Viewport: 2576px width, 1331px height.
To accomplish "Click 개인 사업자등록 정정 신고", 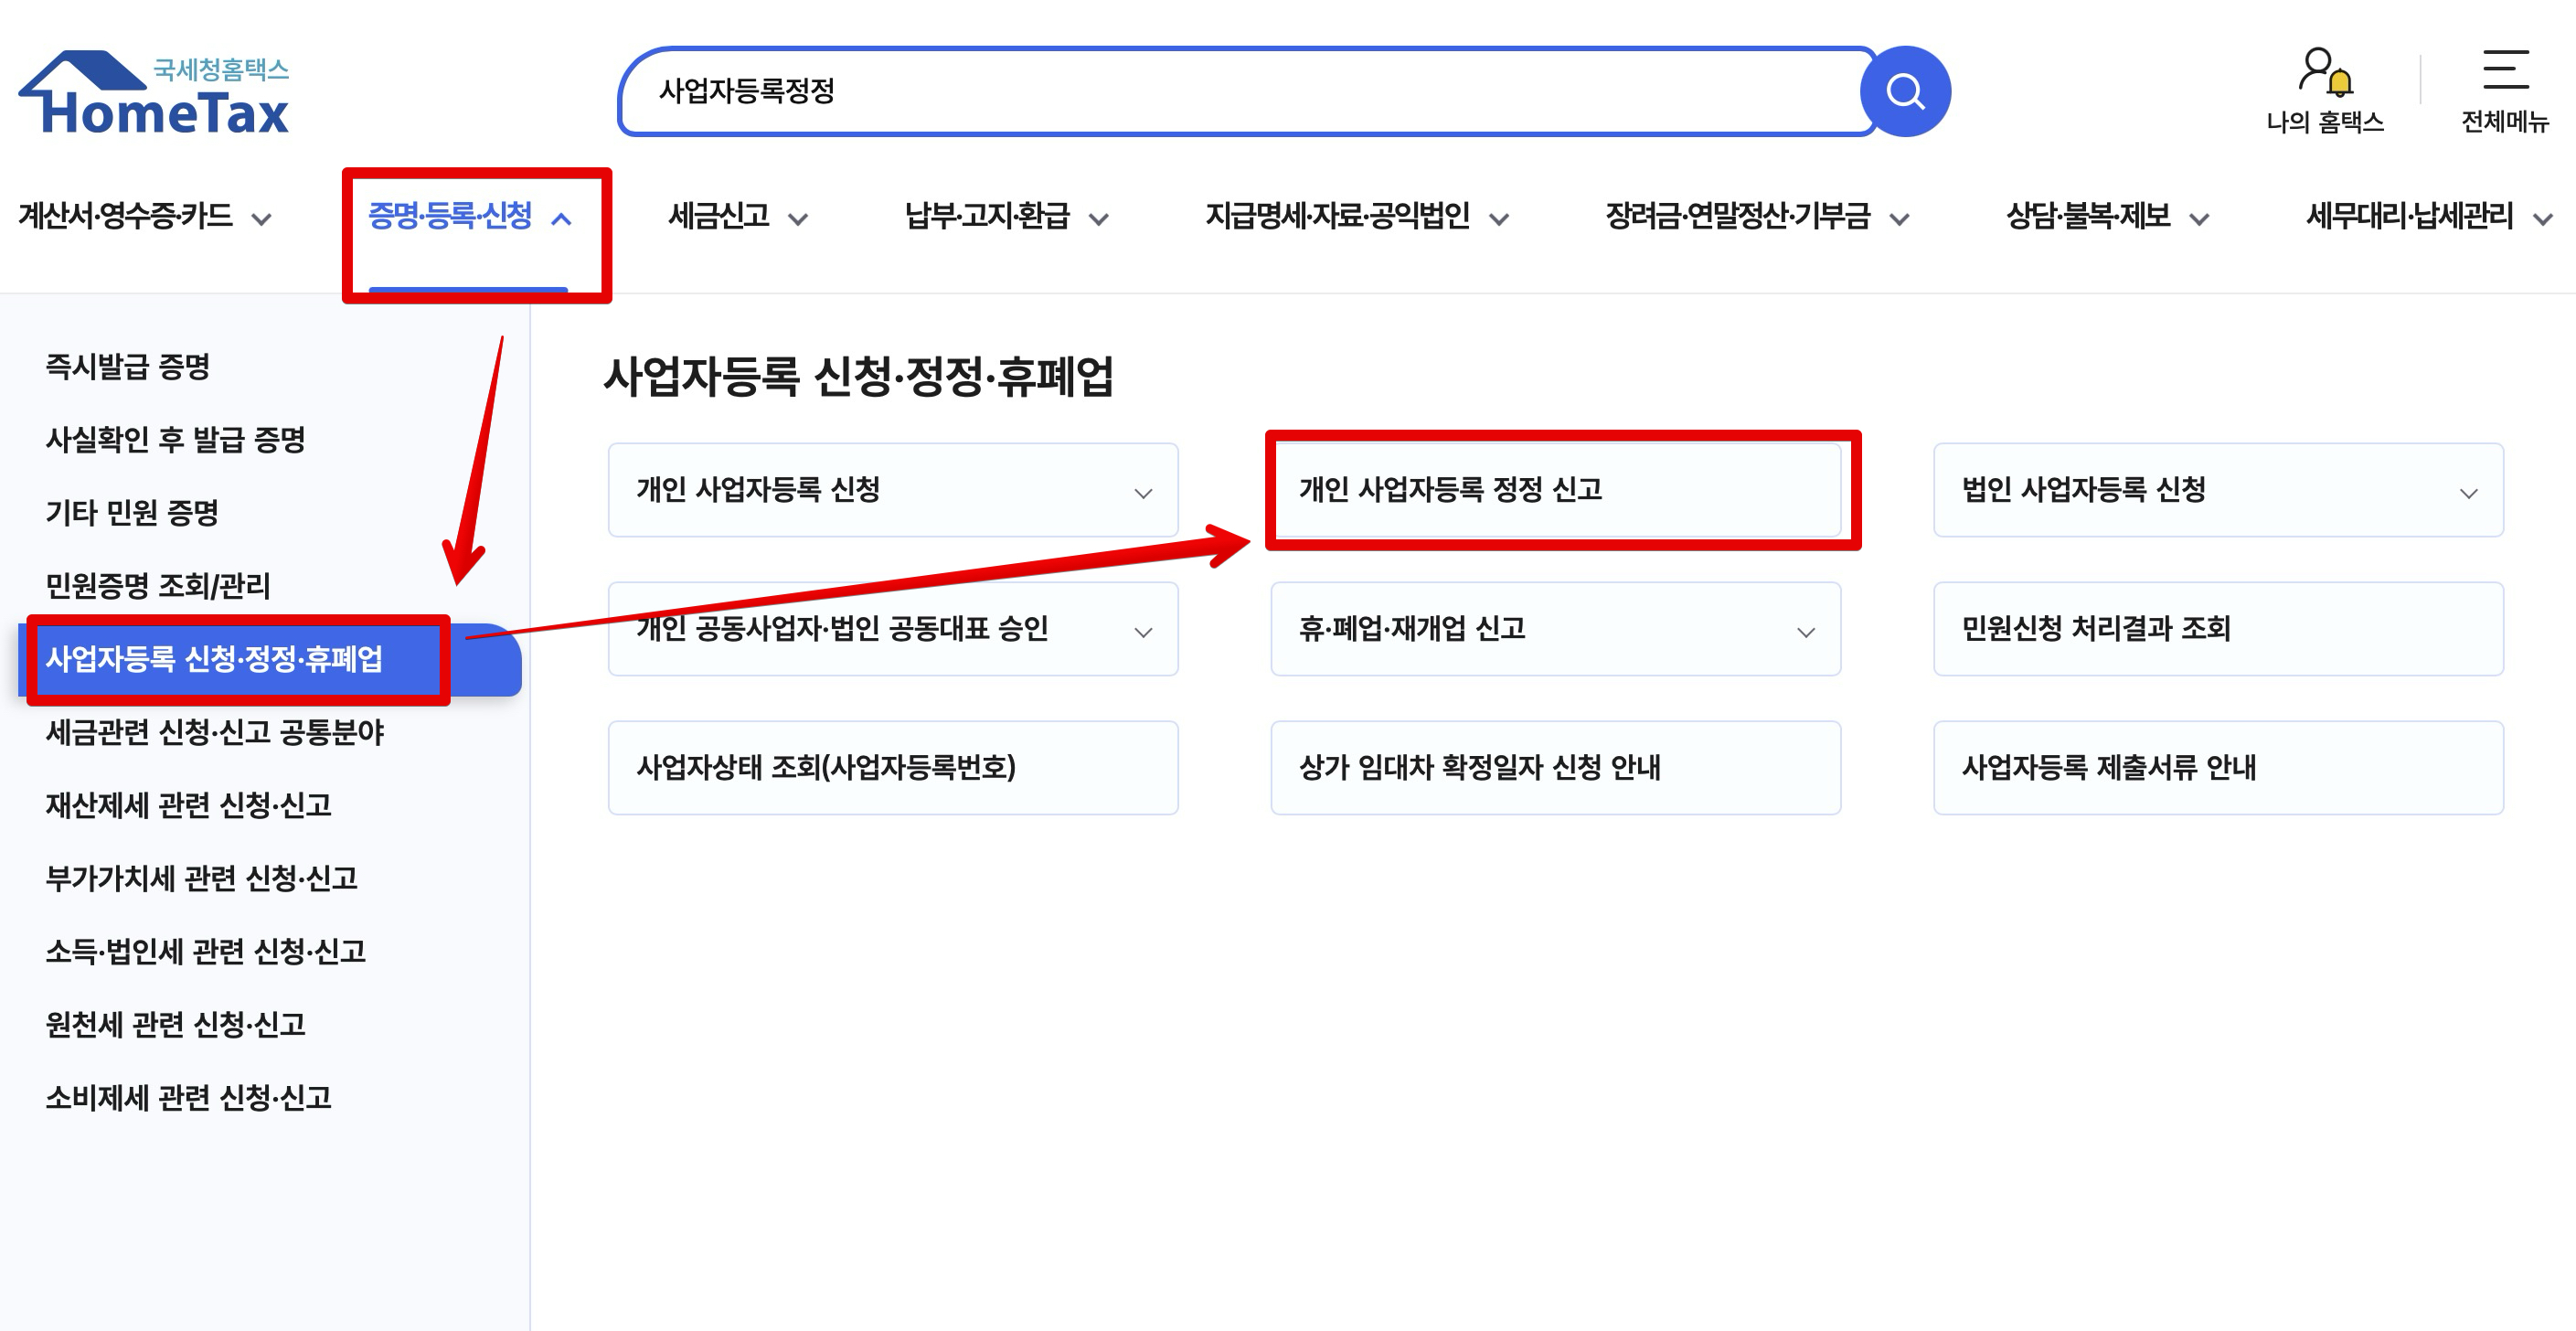I will point(1555,490).
